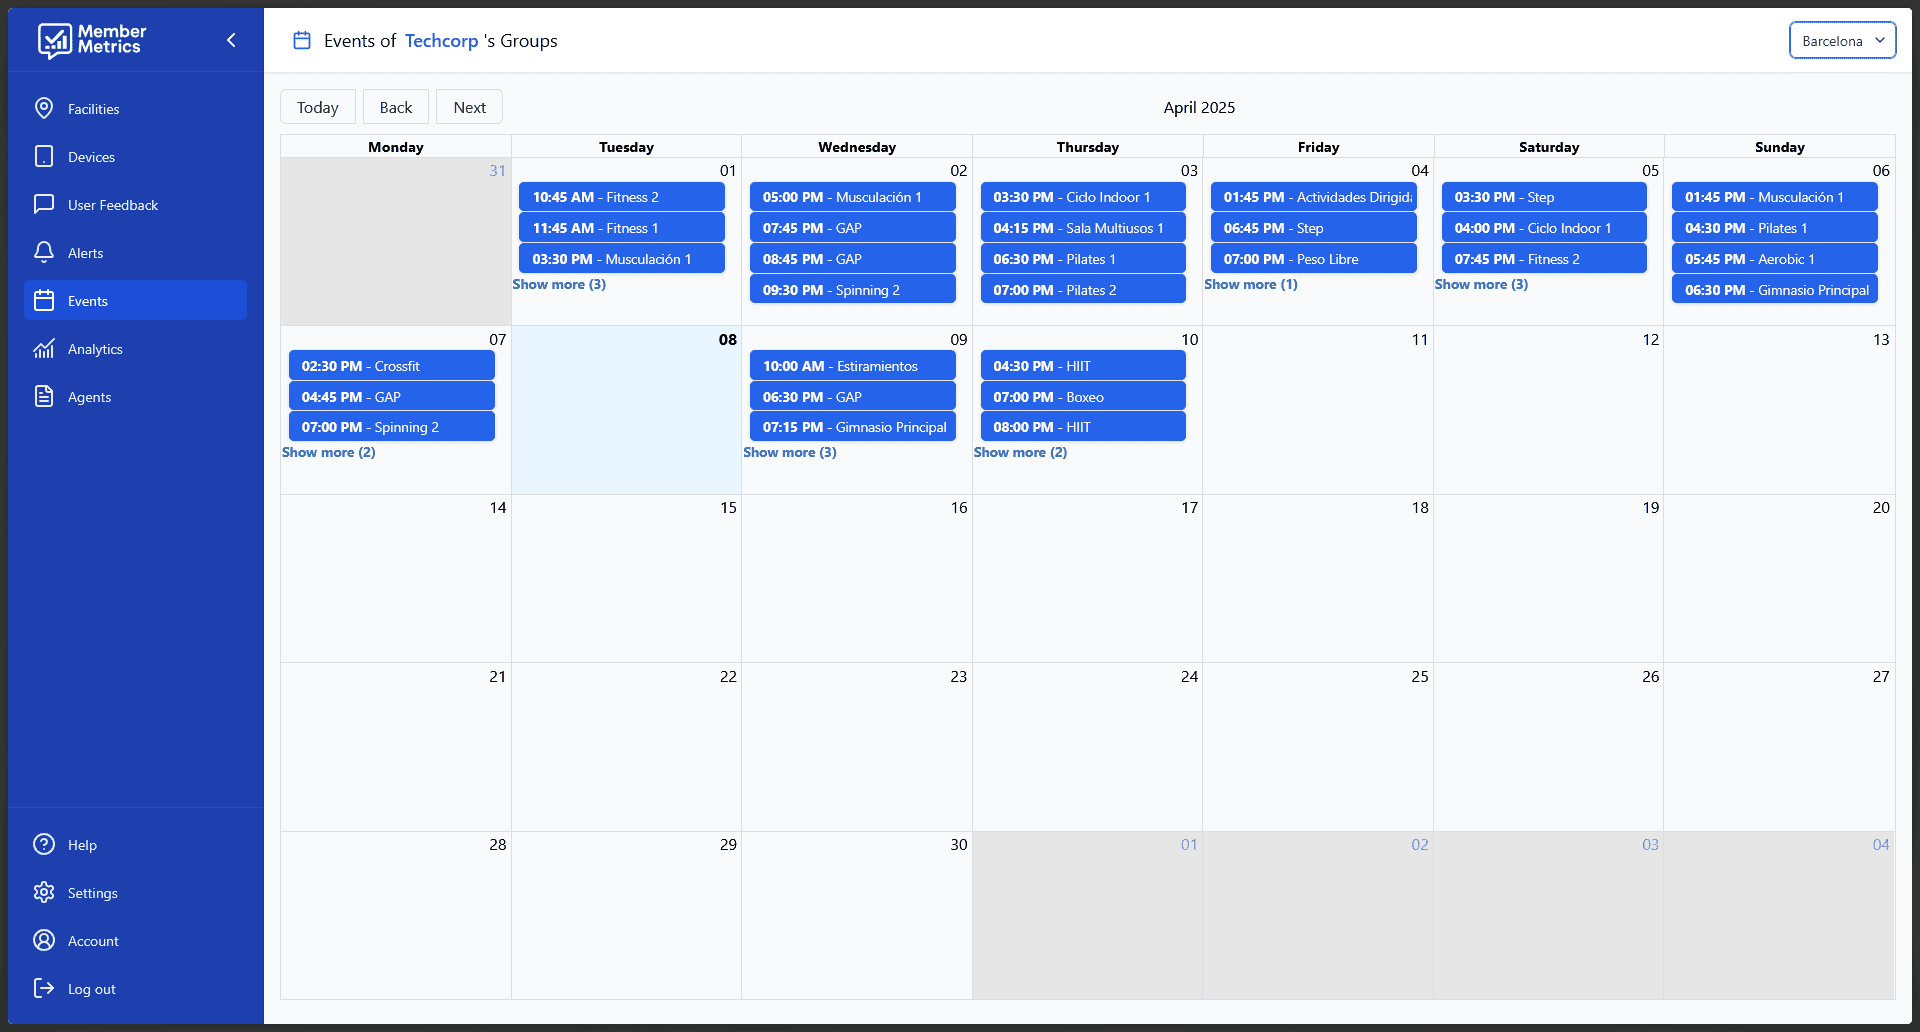Click the Agents document icon
This screenshot has width=1920, height=1032.
tap(44, 396)
